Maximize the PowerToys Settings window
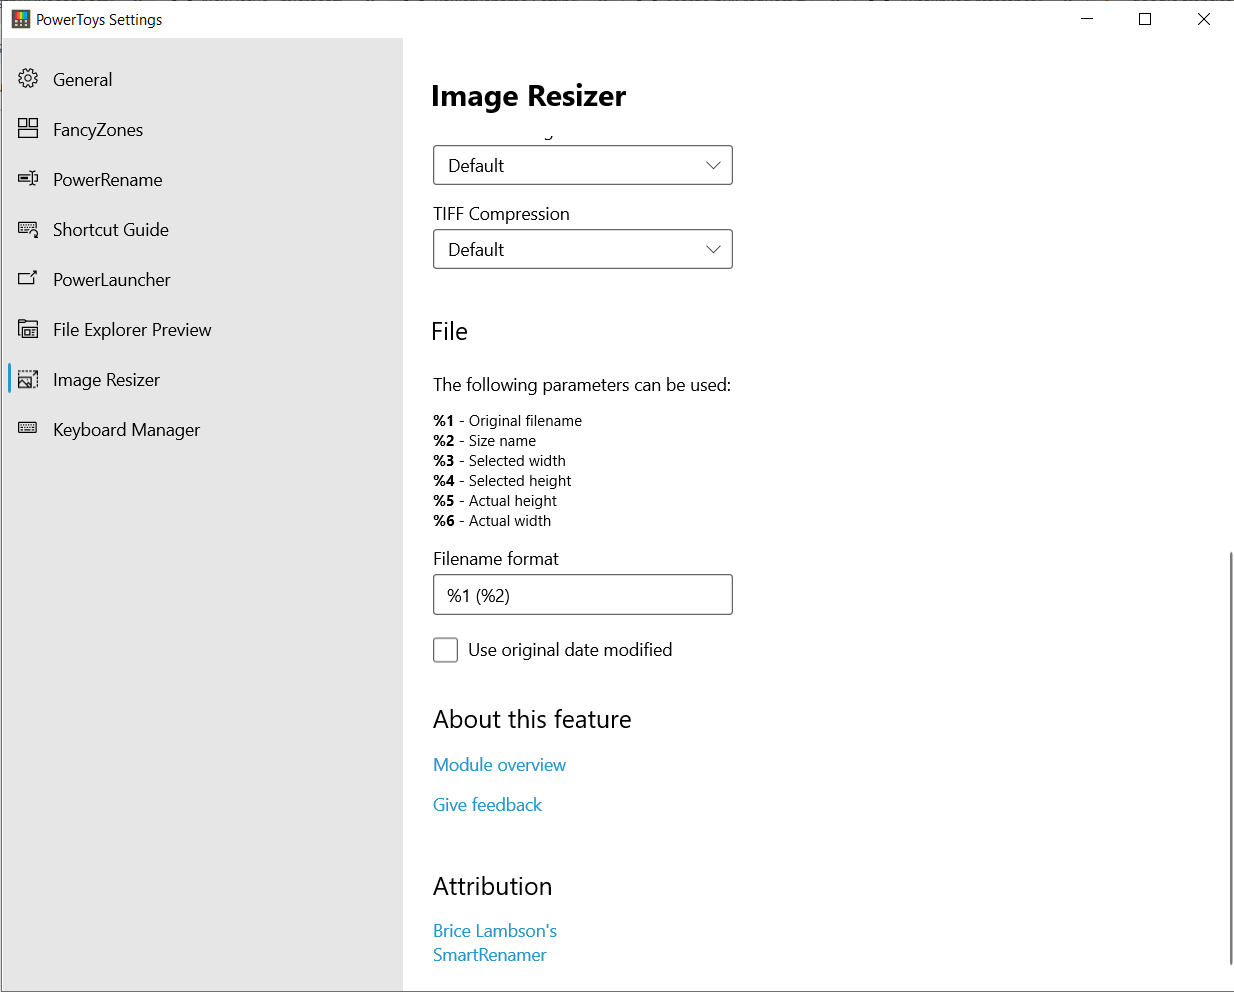 pyautogui.click(x=1145, y=19)
